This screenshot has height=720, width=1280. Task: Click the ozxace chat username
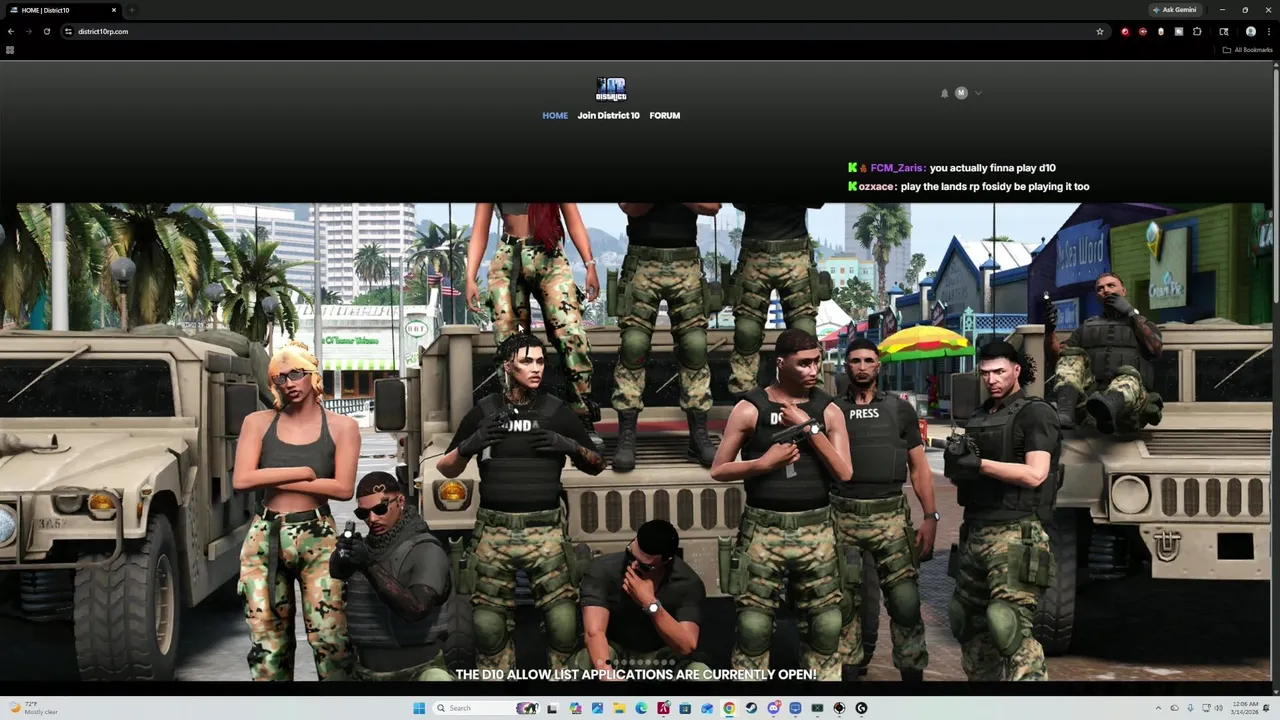(x=877, y=187)
